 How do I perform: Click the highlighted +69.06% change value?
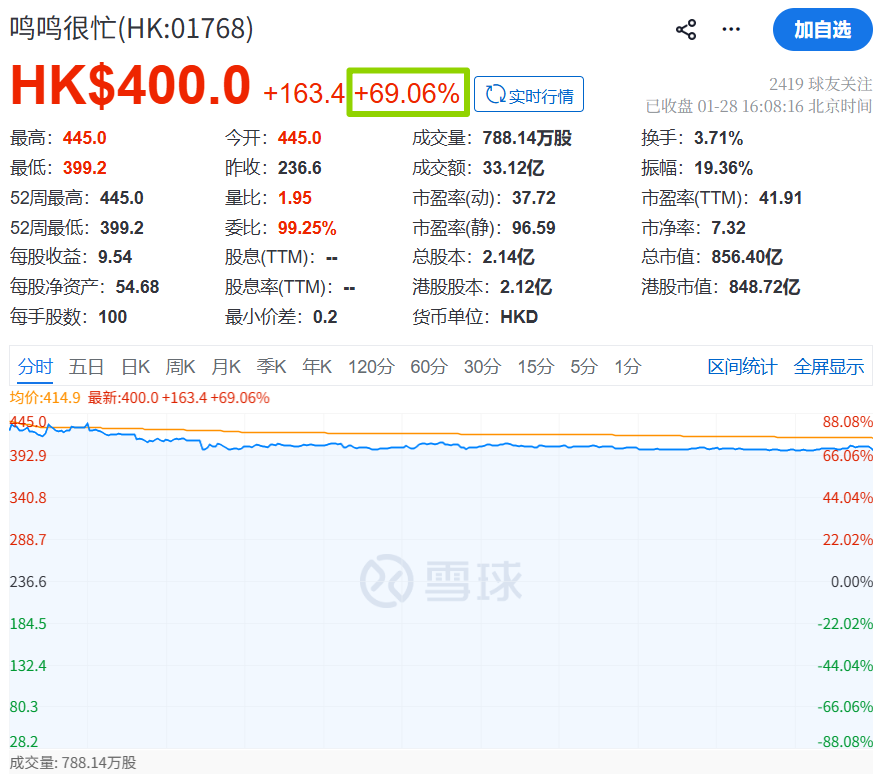pyautogui.click(x=407, y=91)
